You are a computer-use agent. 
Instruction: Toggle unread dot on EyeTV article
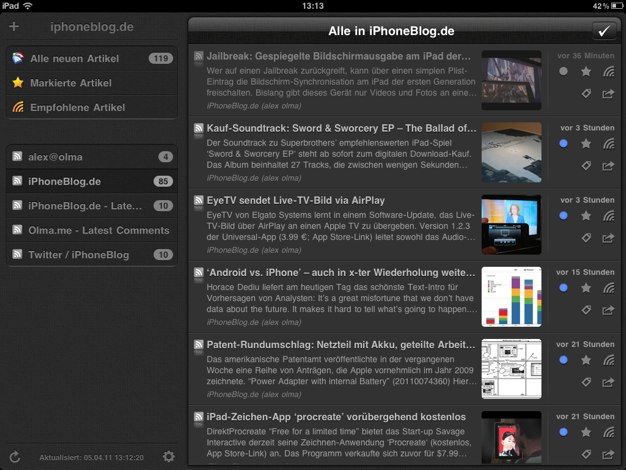pyautogui.click(x=563, y=216)
